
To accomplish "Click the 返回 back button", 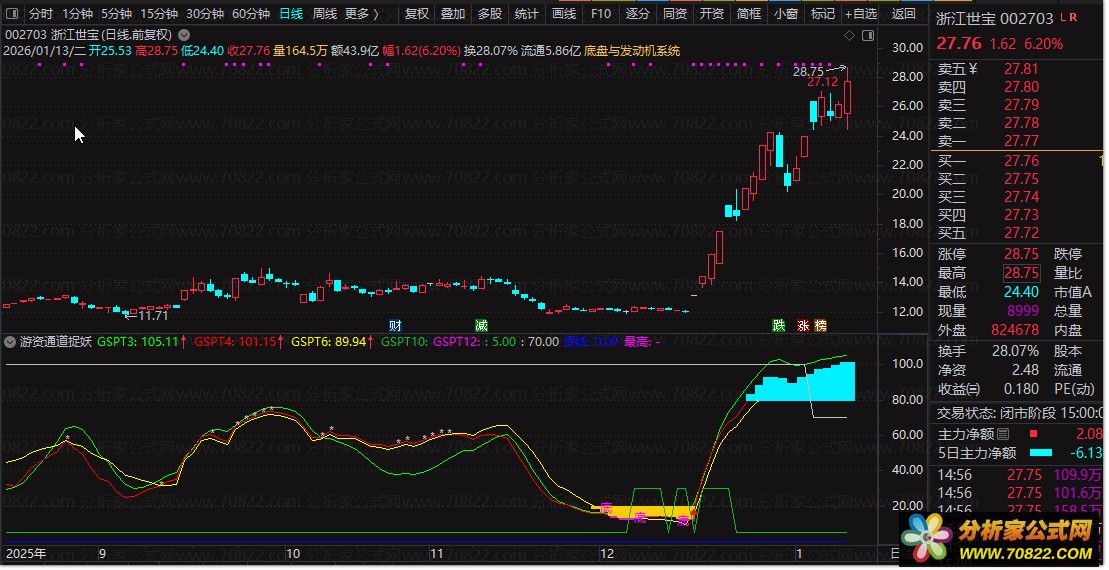I will (903, 14).
